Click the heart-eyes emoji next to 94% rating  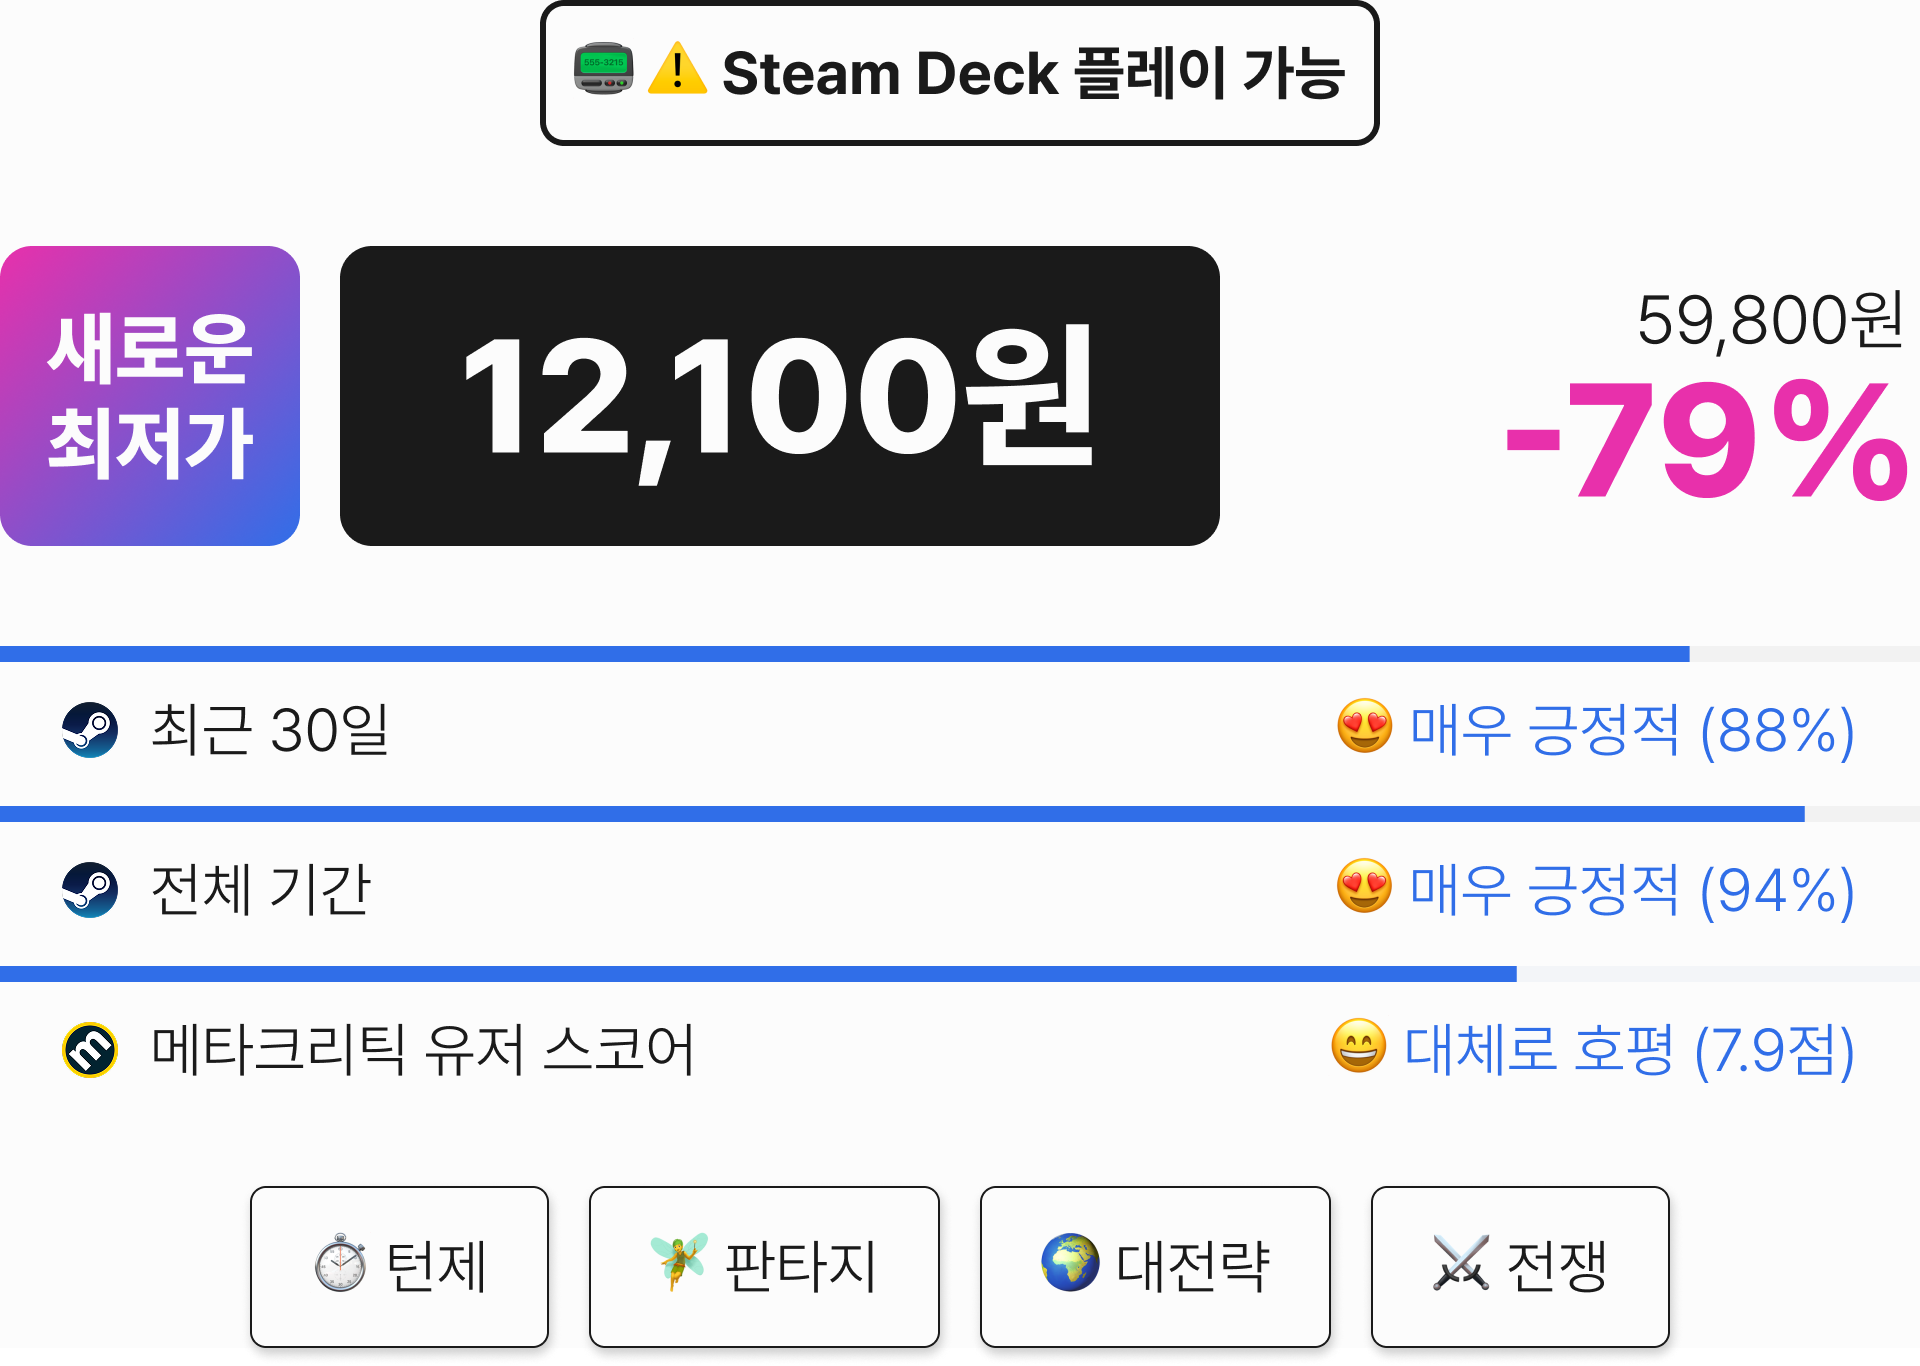(1365, 887)
